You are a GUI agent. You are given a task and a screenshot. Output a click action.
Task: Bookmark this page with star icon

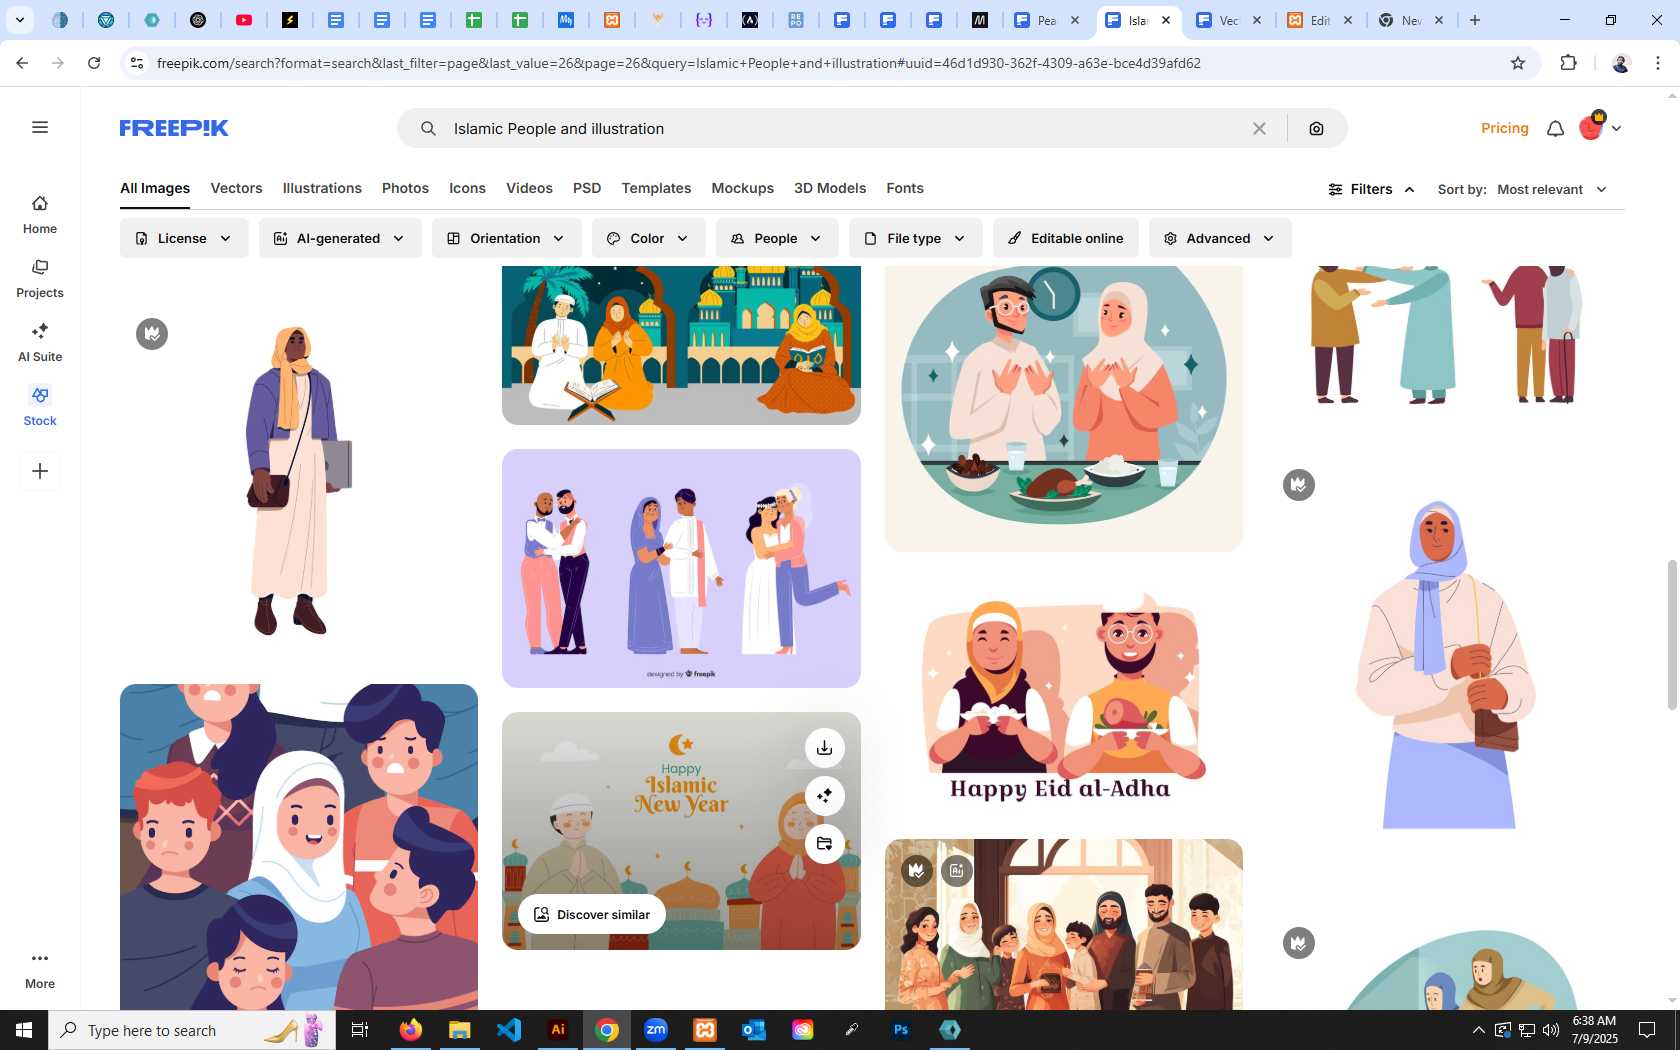click(x=1518, y=63)
